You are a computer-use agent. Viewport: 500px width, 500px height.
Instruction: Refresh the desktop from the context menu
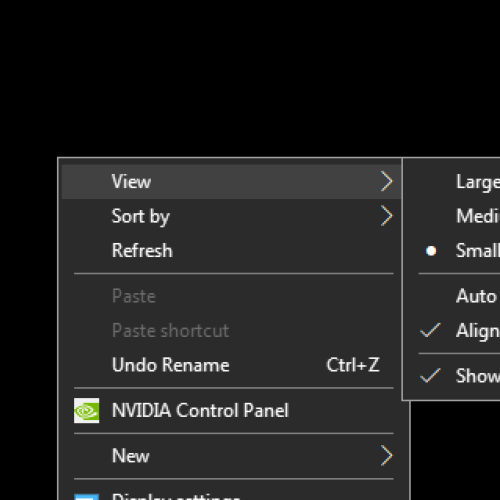click(x=231, y=250)
